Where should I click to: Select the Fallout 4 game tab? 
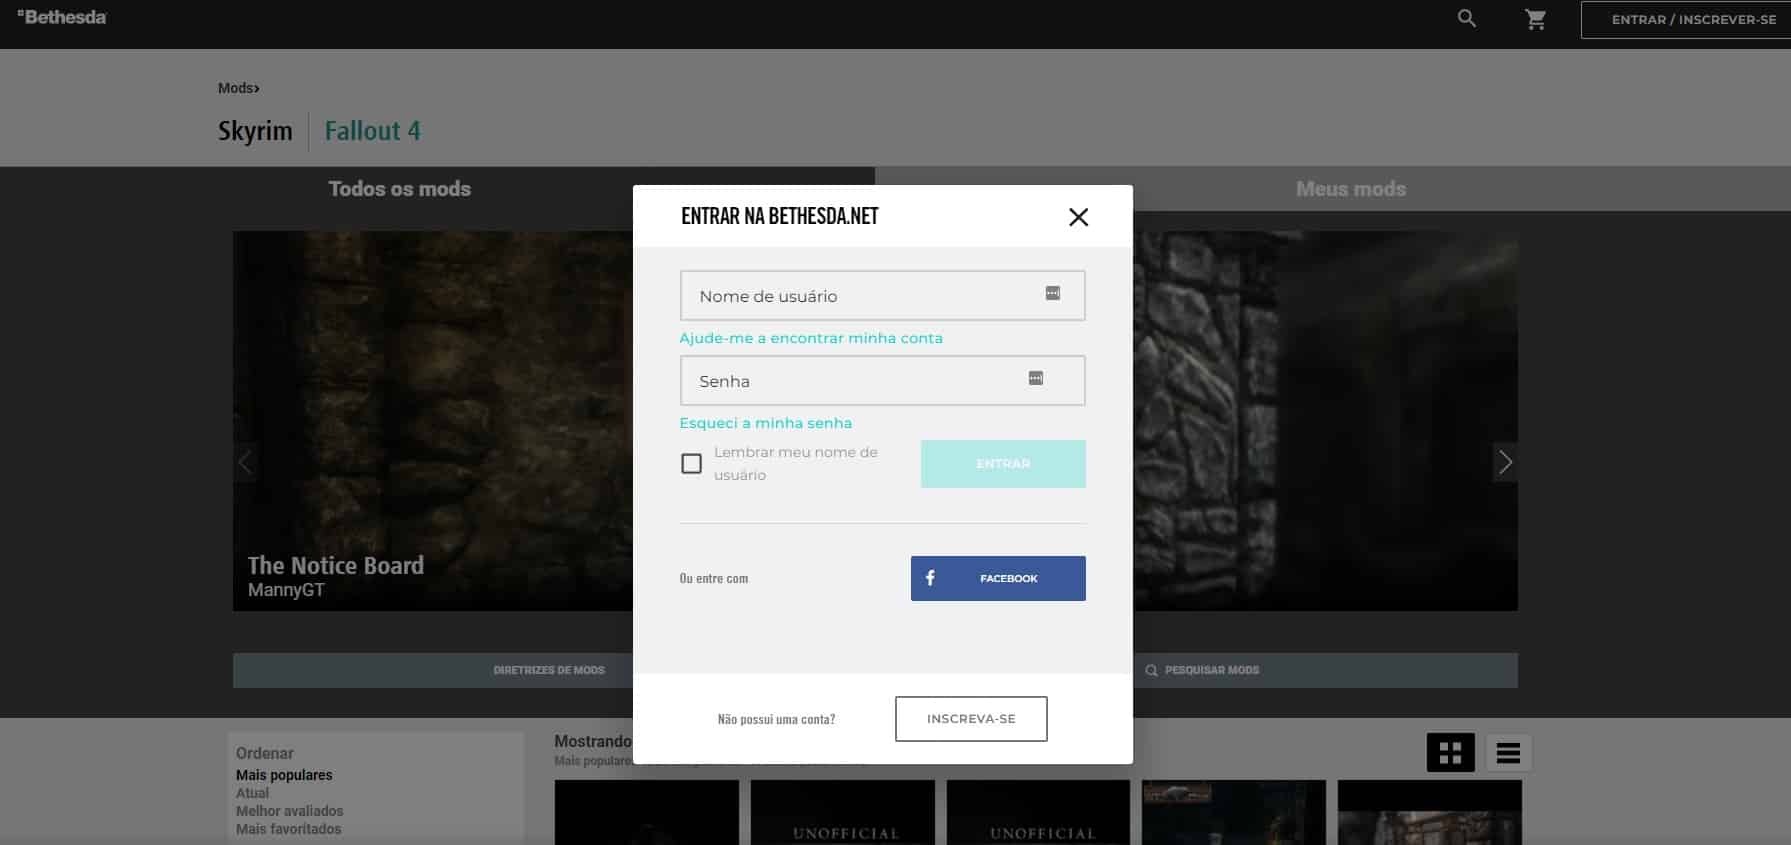pos(372,131)
